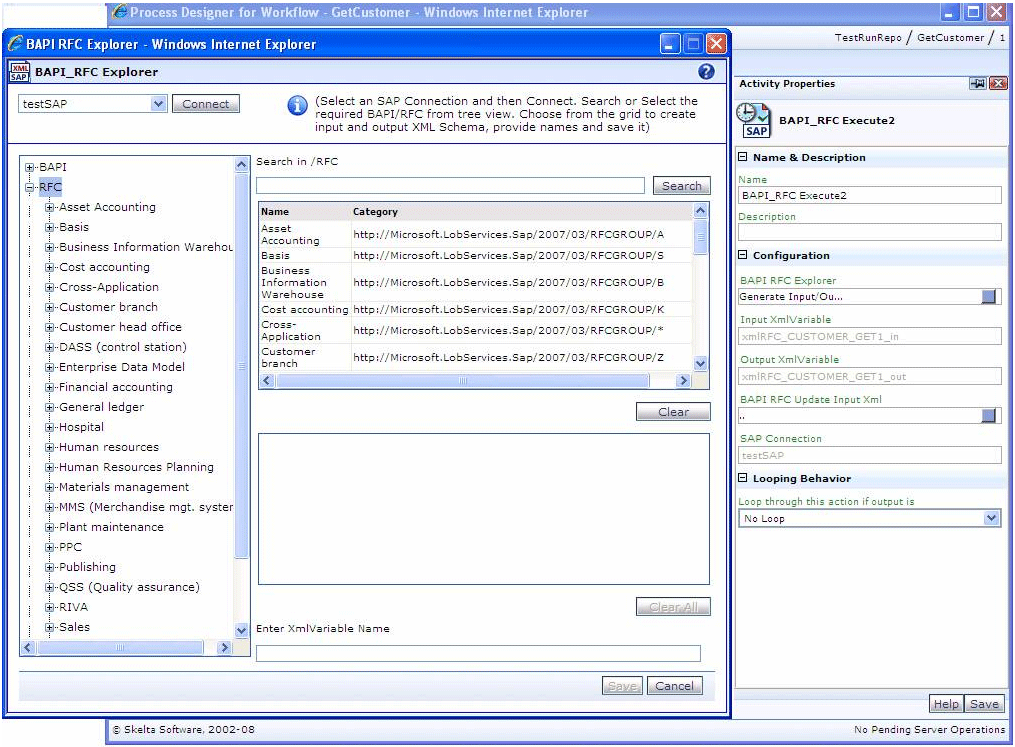The width and height of the screenshot is (1015, 747).
Task: Open the No Loop dropdown
Action: 991,518
